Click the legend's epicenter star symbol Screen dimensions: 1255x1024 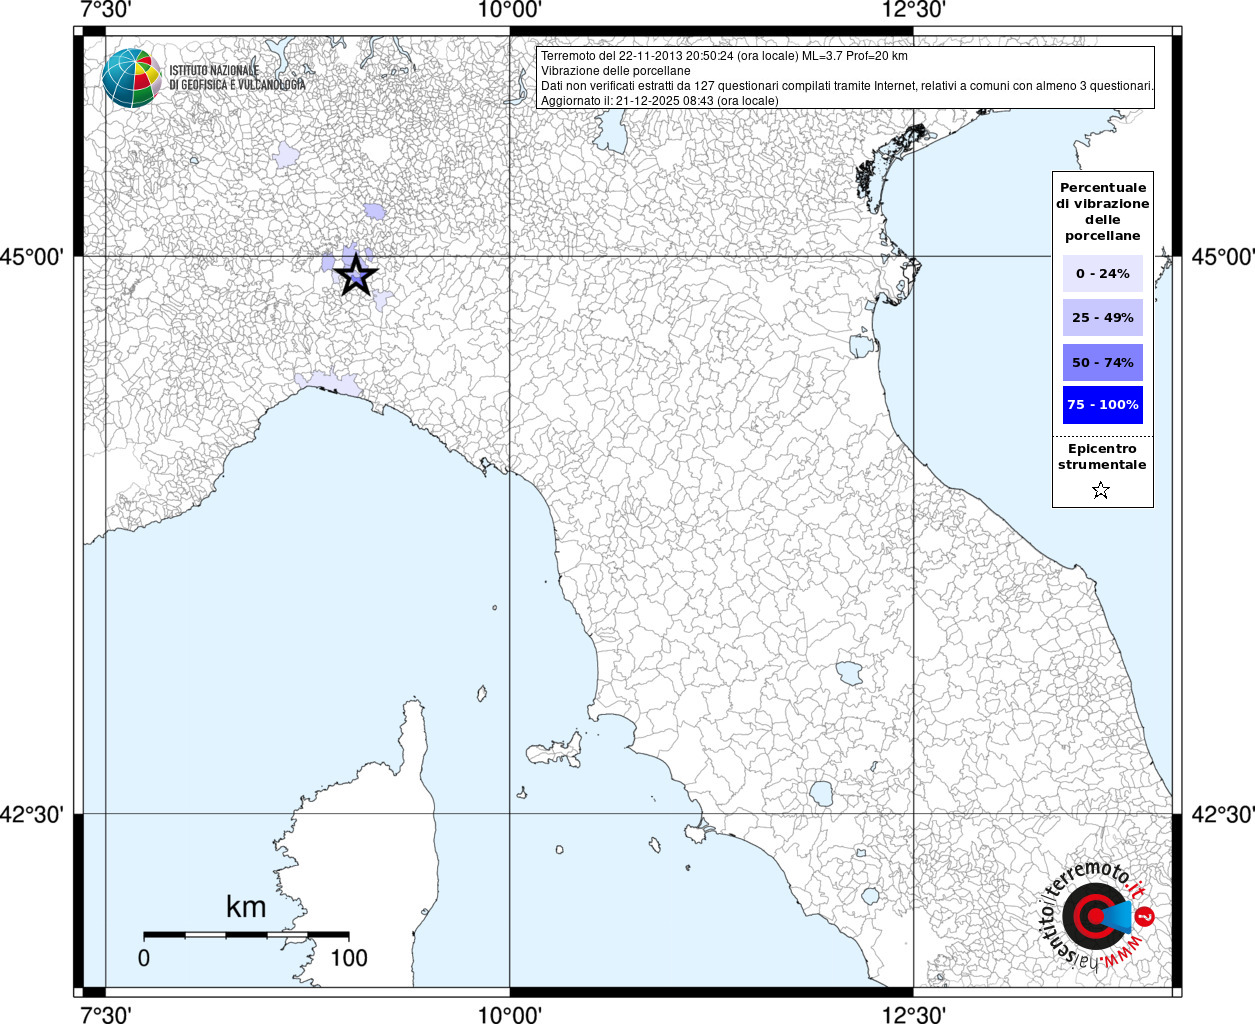click(x=1101, y=490)
